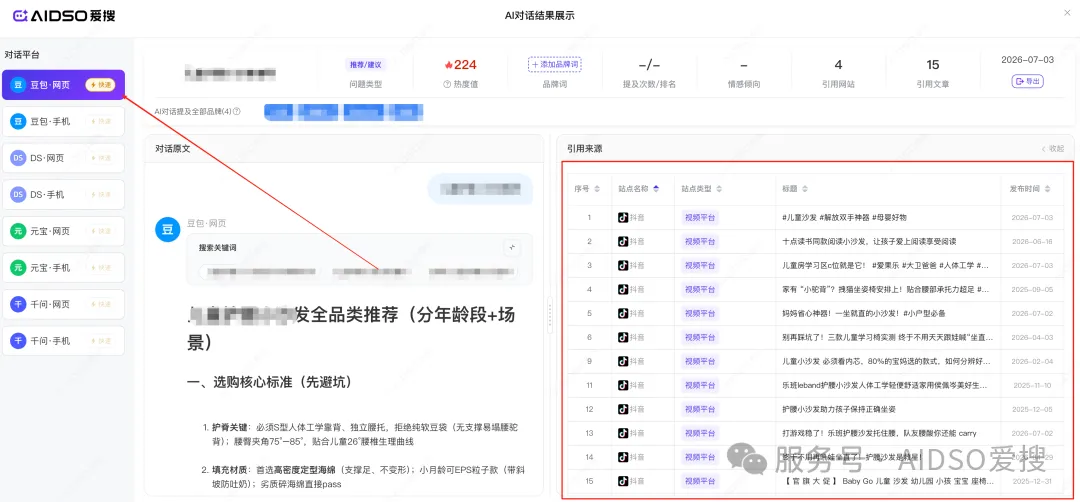This screenshot has height=502, width=1080.
Task: Open the title 儿童房学习区c位就是它
Action: 886,265
